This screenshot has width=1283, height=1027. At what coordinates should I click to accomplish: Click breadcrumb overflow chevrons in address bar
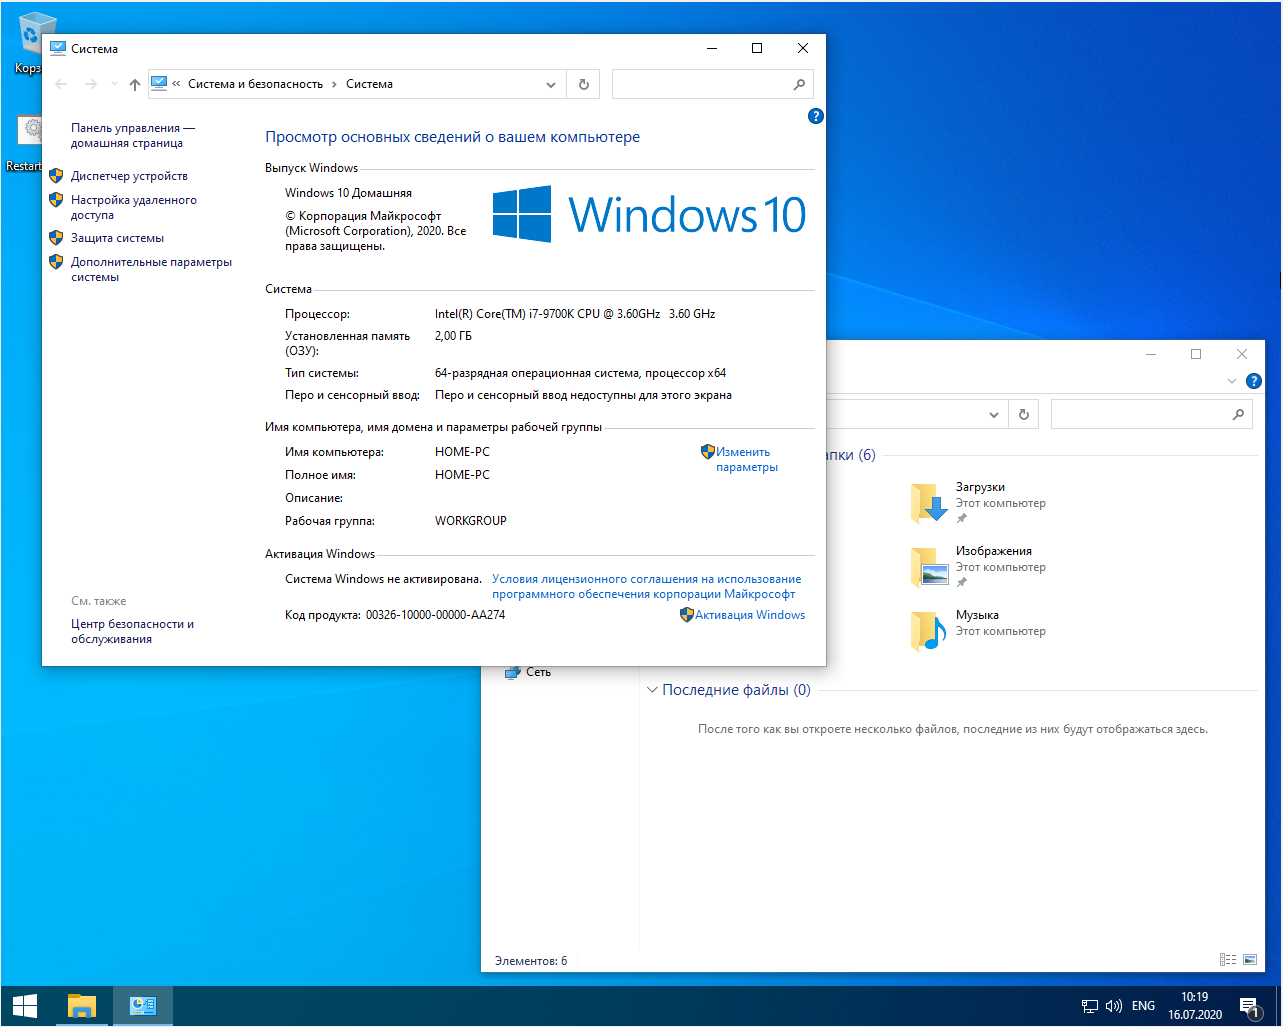coord(176,84)
